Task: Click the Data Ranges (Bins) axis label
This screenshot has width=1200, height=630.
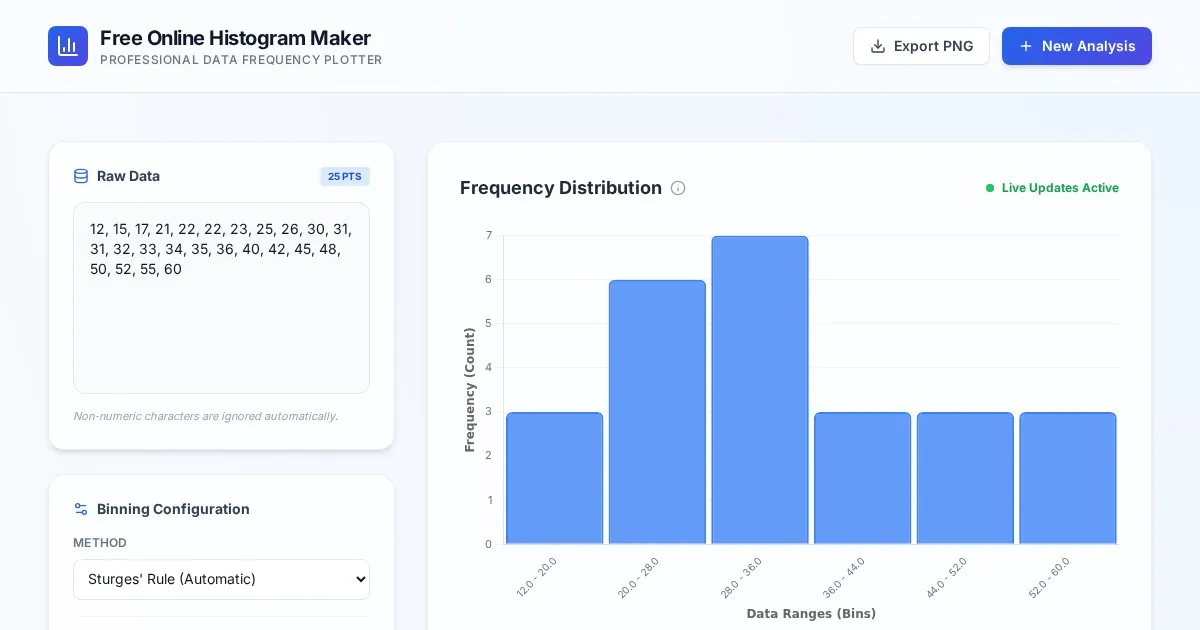Action: [811, 613]
